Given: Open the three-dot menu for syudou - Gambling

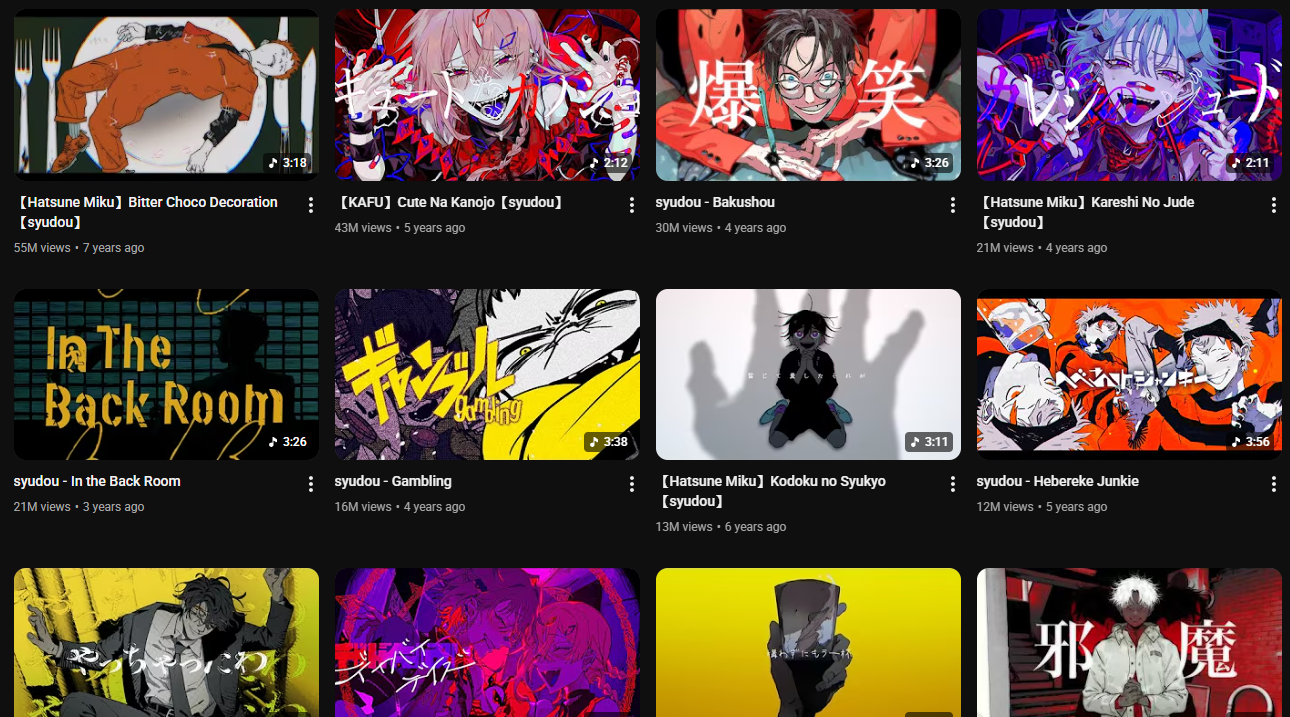Looking at the screenshot, I should pyautogui.click(x=632, y=484).
